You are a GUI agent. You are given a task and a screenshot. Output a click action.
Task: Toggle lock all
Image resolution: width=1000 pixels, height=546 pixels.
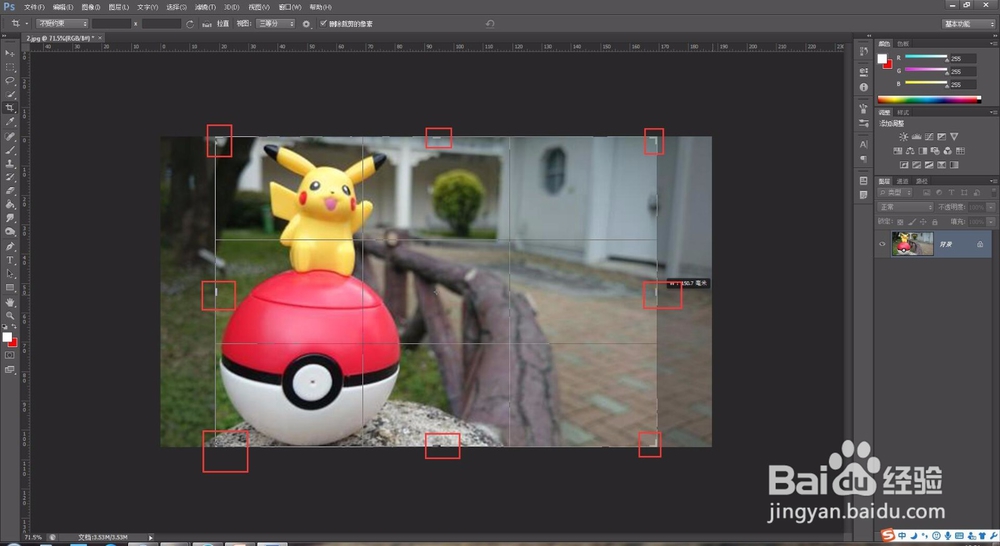935,222
